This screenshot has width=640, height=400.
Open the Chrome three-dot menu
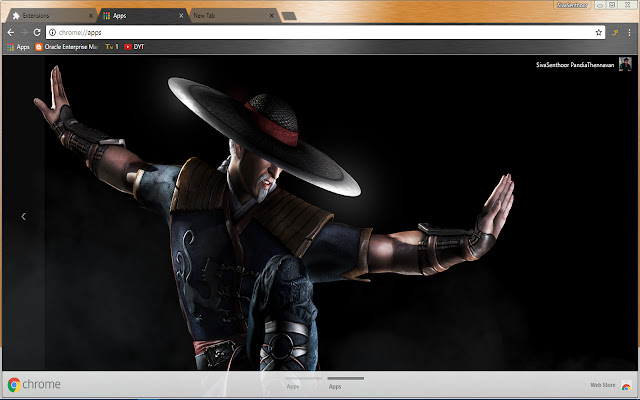pyautogui.click(x=629, y=32)
